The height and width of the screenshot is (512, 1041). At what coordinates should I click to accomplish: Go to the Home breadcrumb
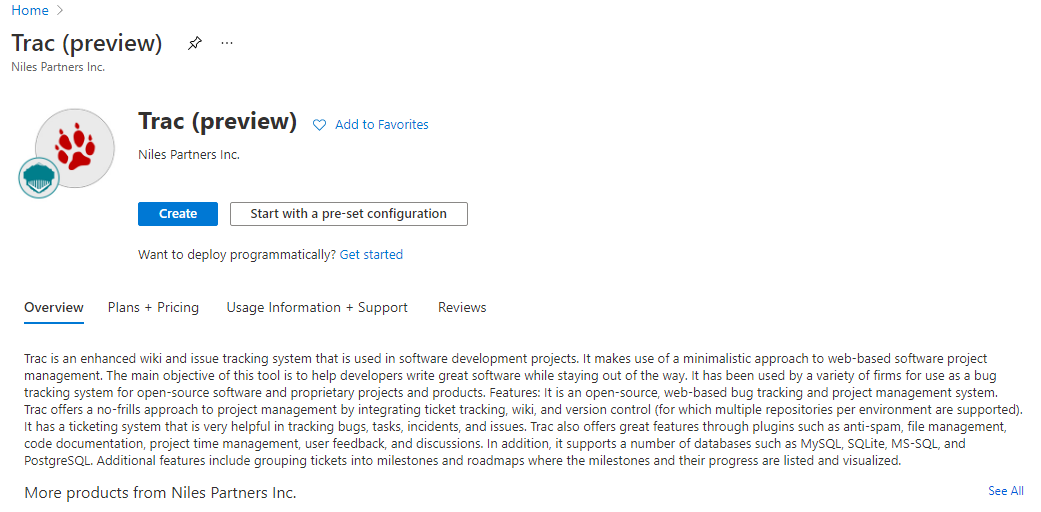coord(30,11)
